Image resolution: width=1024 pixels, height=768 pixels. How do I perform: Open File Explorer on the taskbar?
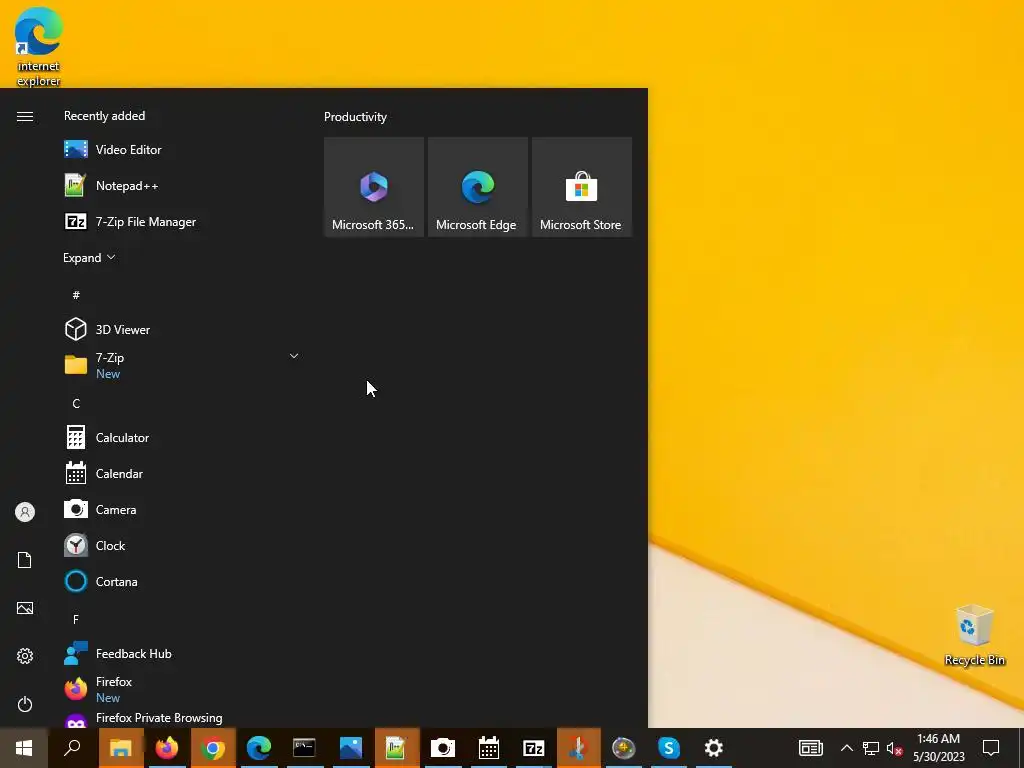tap(121, 748)
